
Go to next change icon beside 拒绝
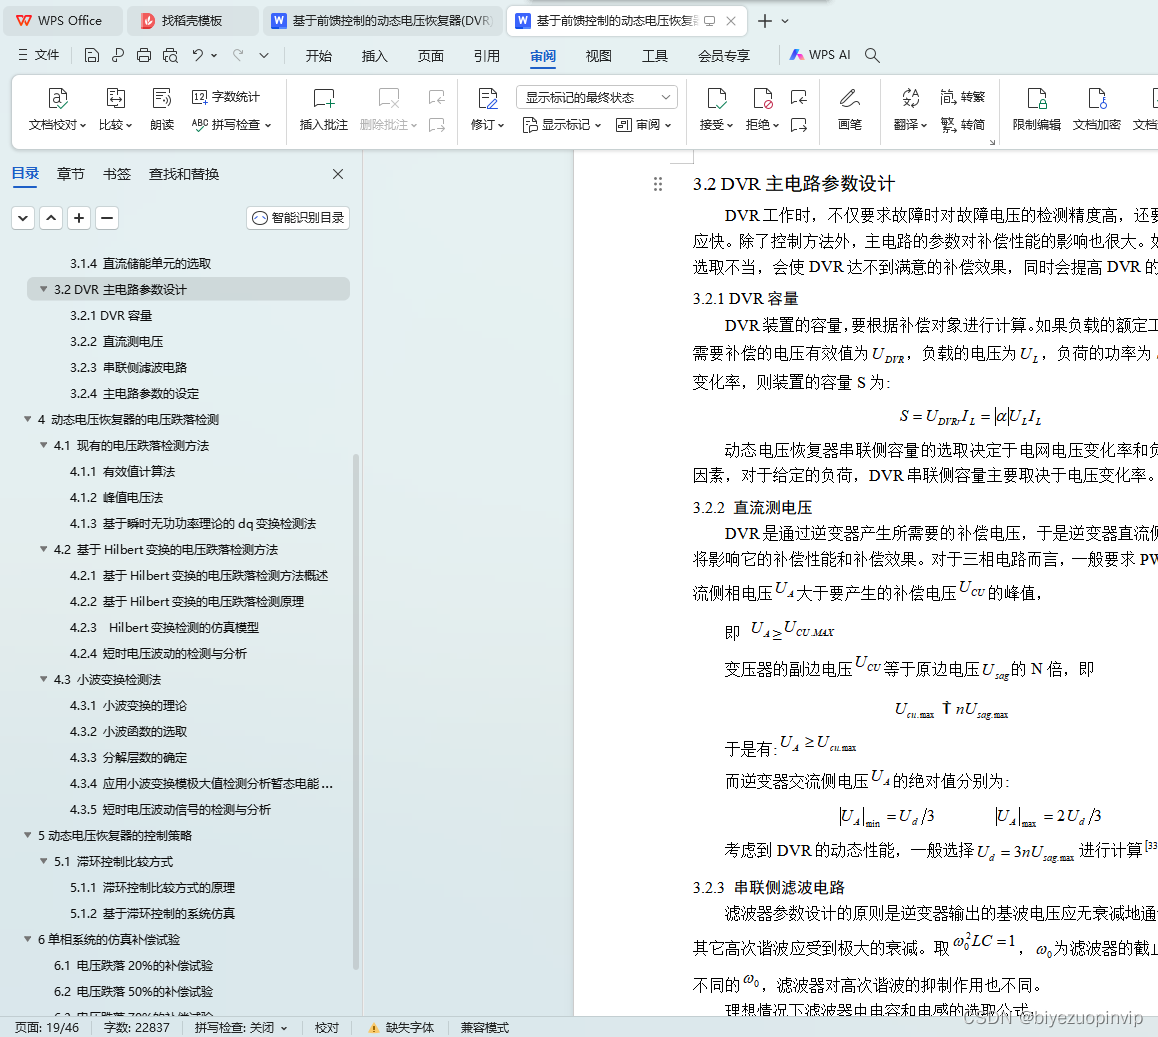coord(798,125)
